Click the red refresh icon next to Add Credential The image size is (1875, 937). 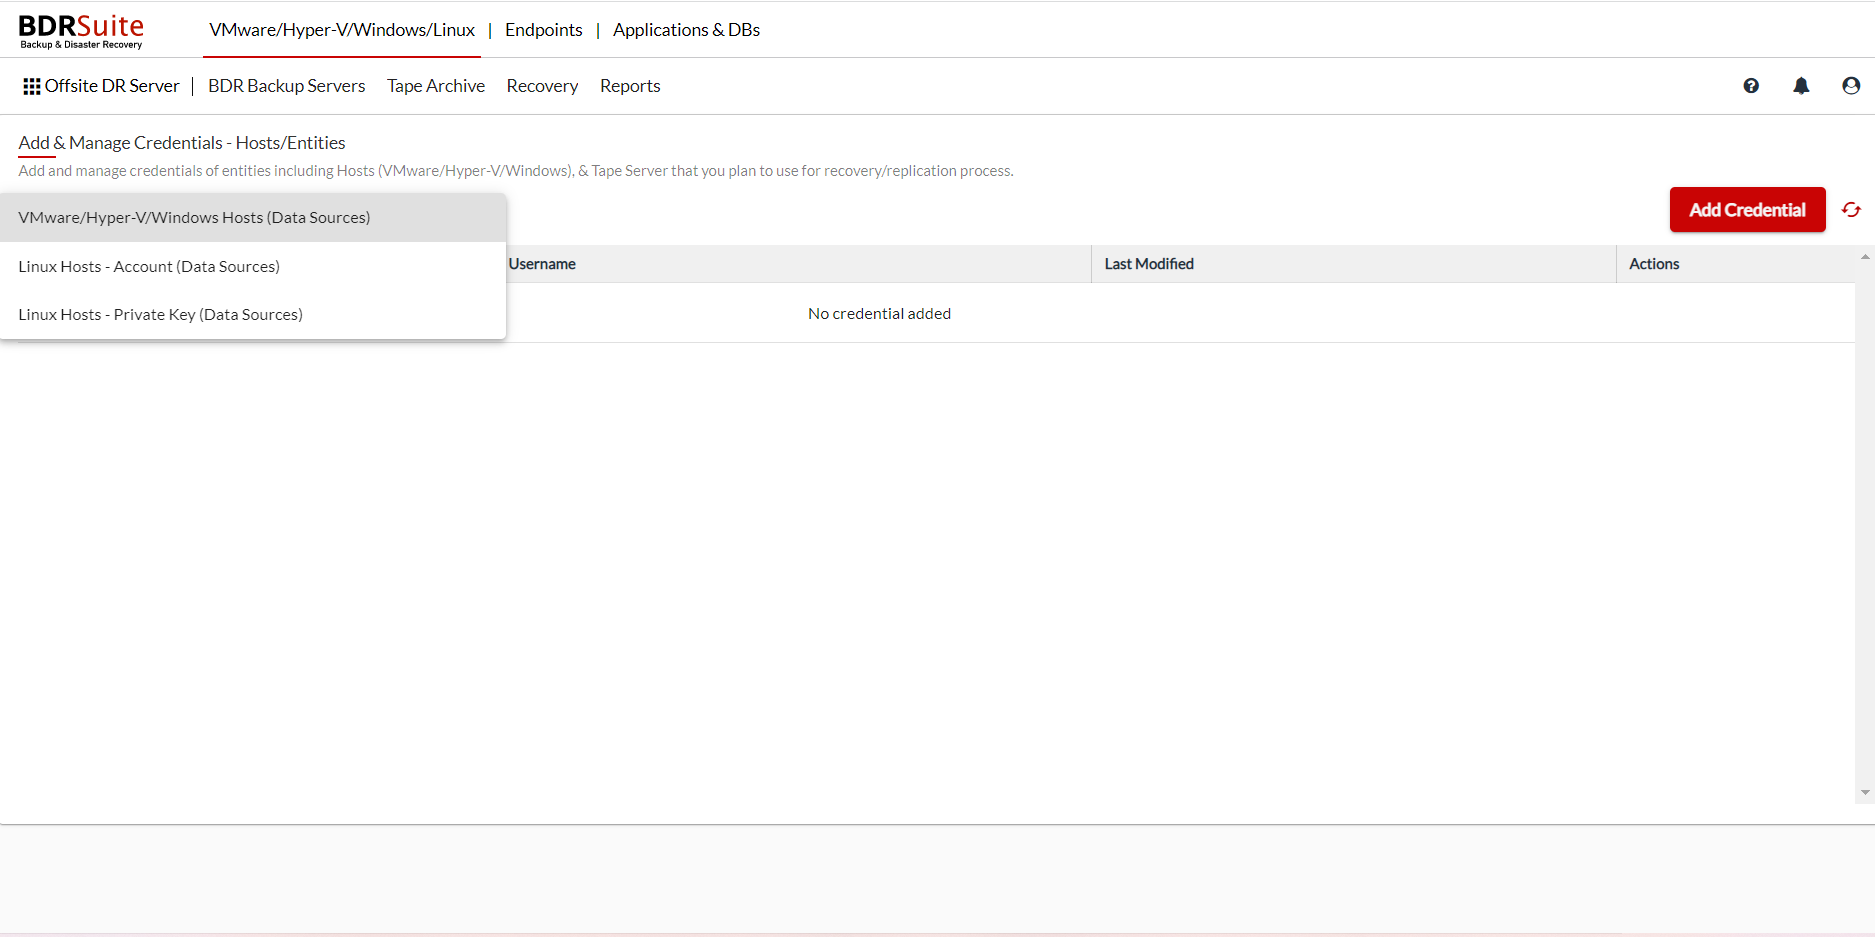[1851, 210]
